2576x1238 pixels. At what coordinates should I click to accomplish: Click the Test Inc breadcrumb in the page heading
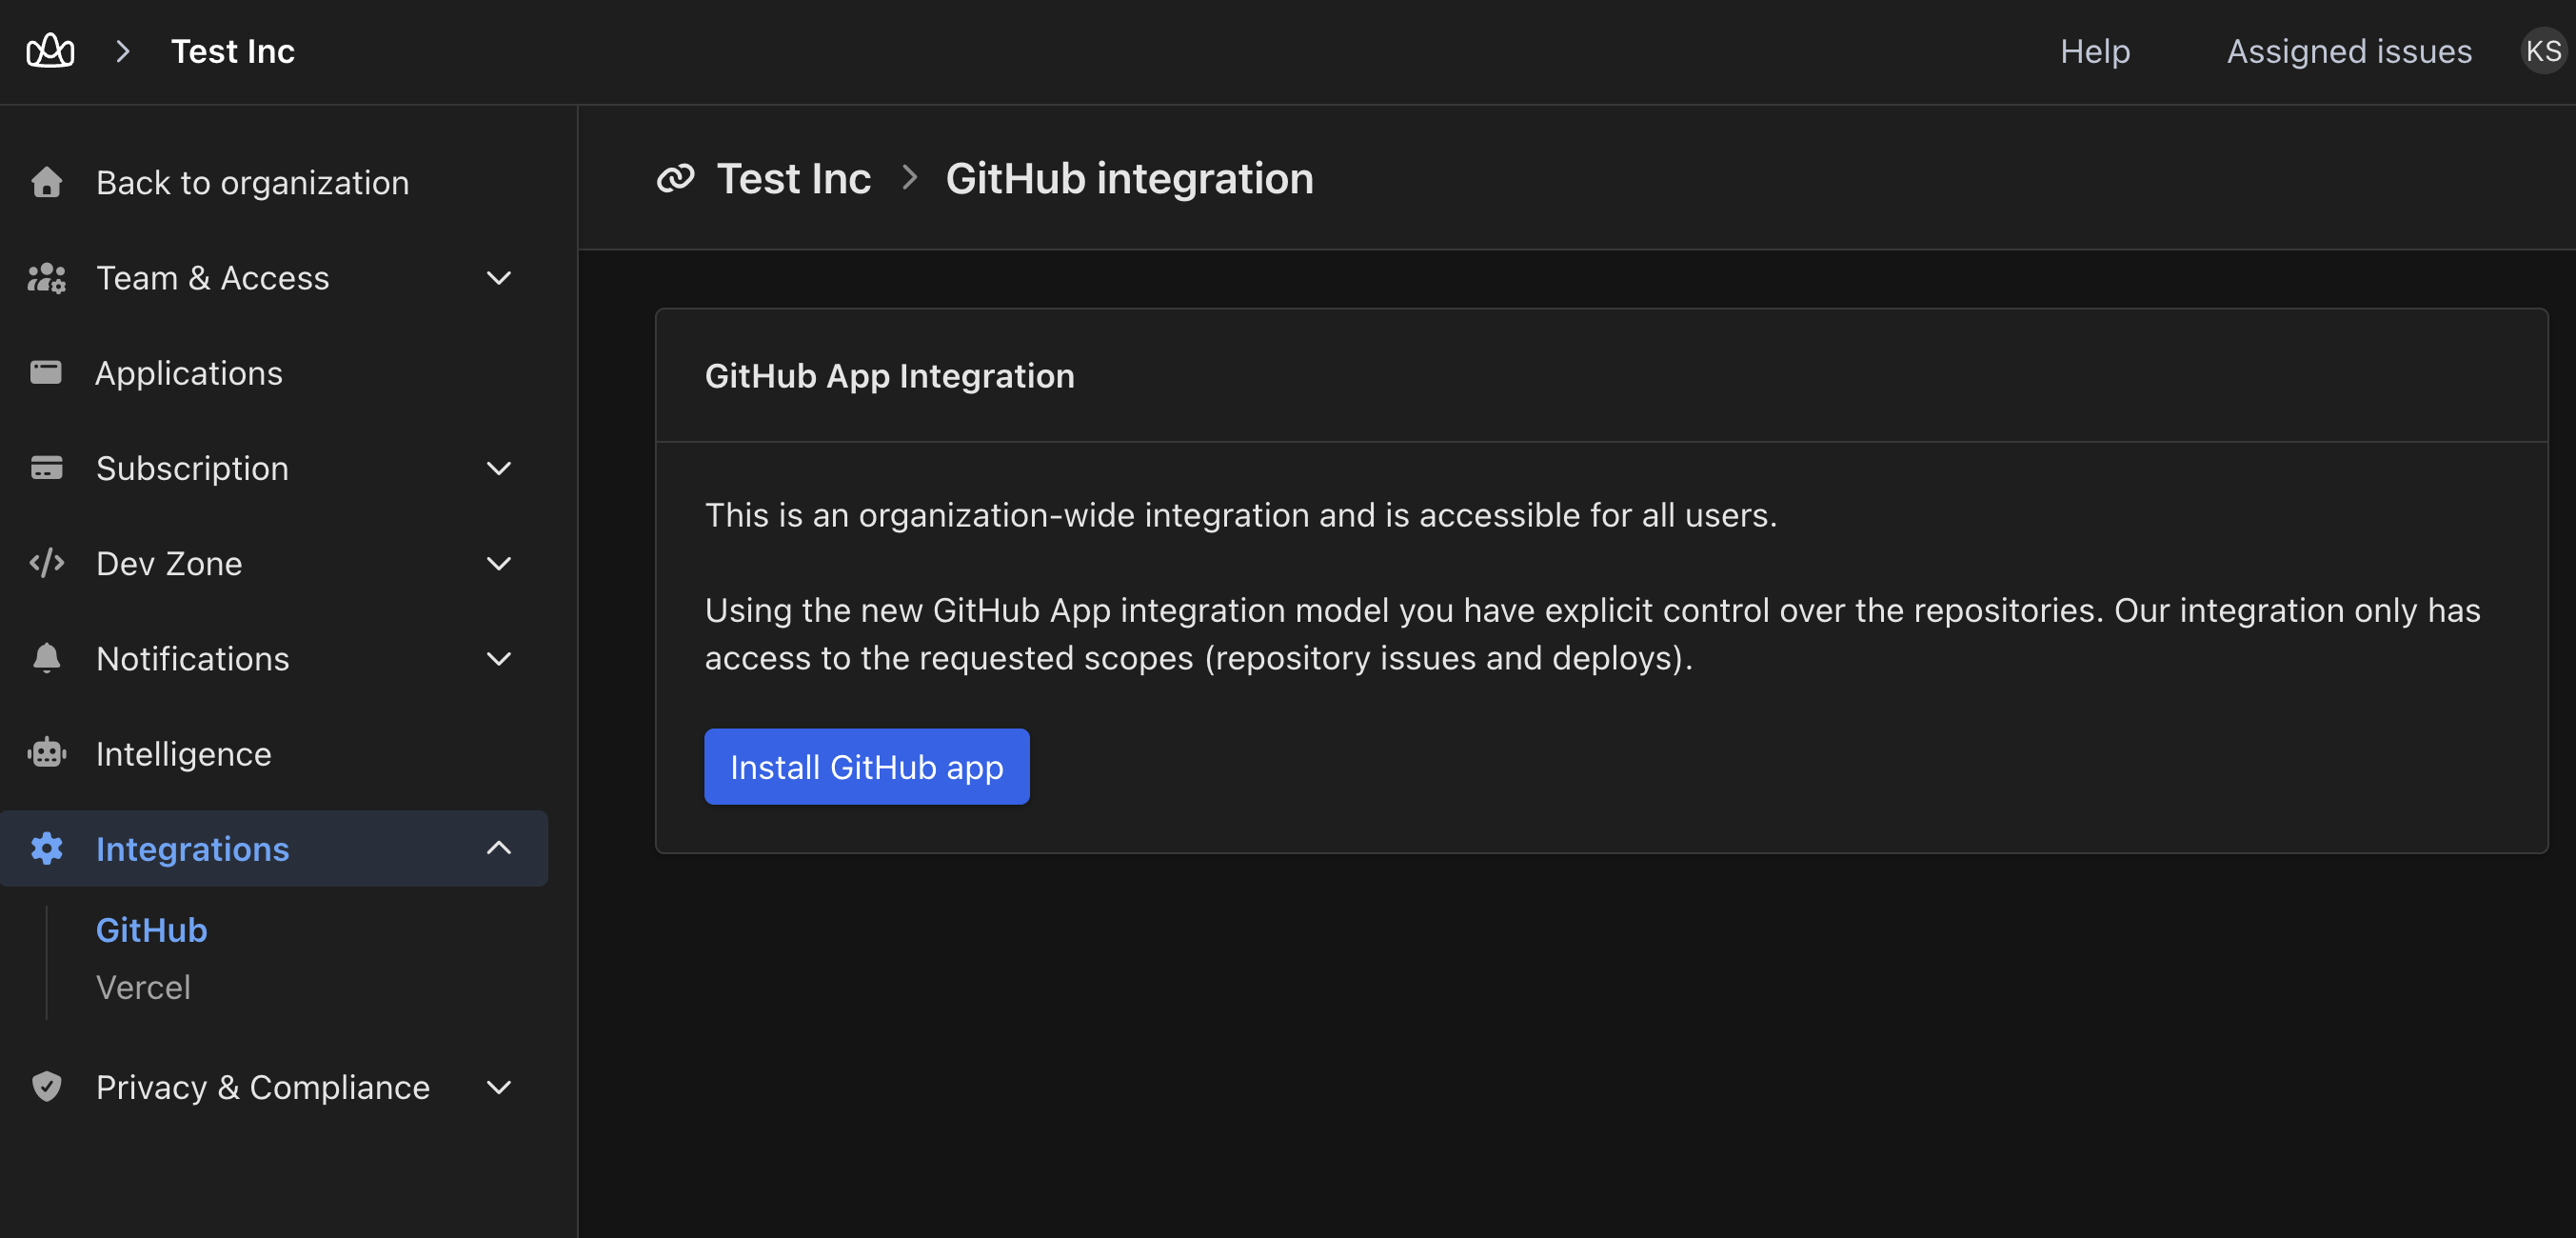793,179
